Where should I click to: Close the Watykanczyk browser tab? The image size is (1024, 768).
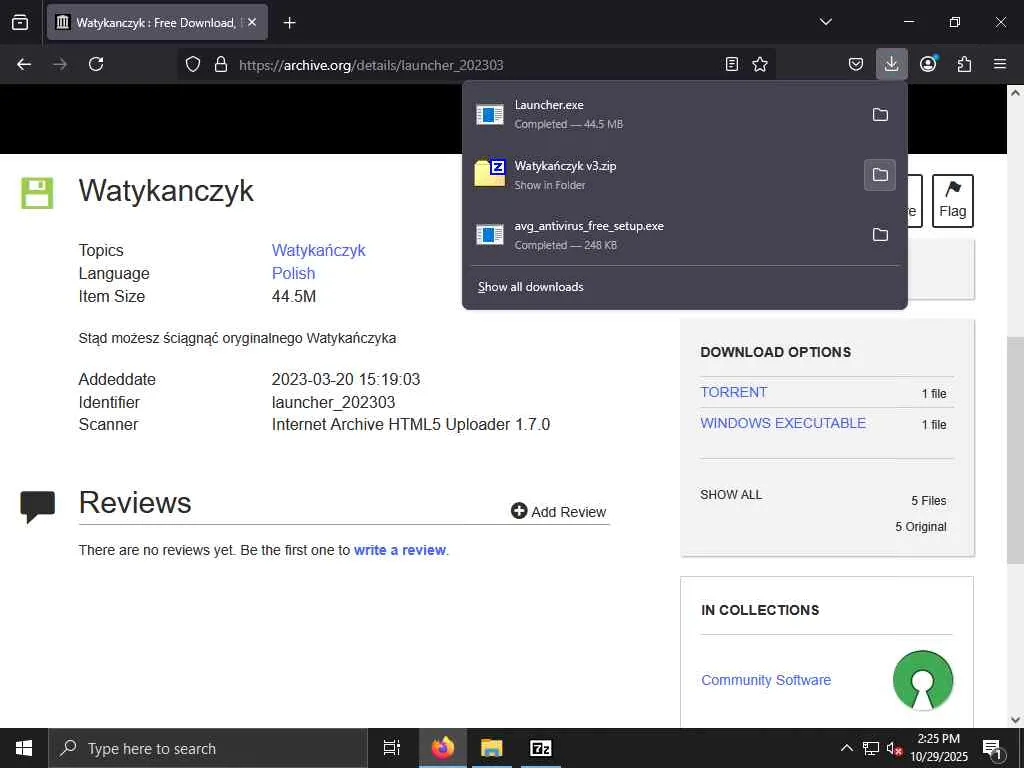252,22
